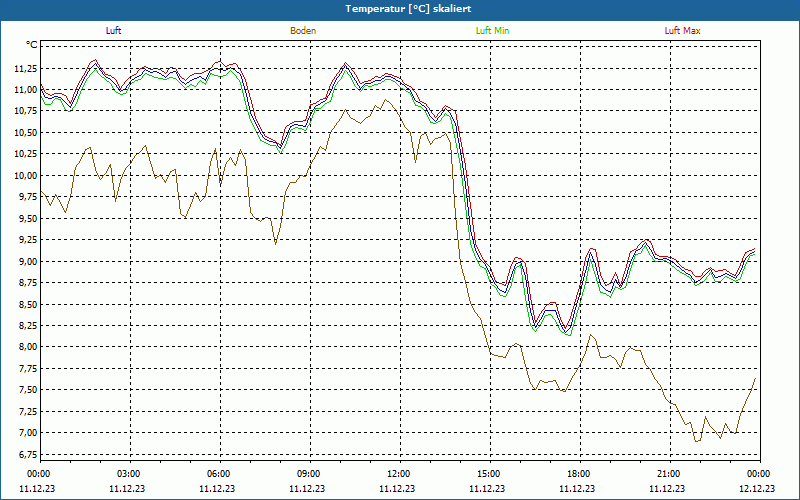Viewport: 800px width, 500px height.
Task: Click the 11,25 y-axis value
Action: click(x=25, y=69)
